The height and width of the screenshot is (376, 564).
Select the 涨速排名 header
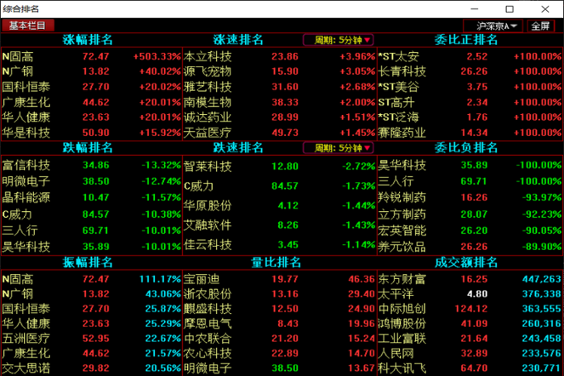pos(238,40)
